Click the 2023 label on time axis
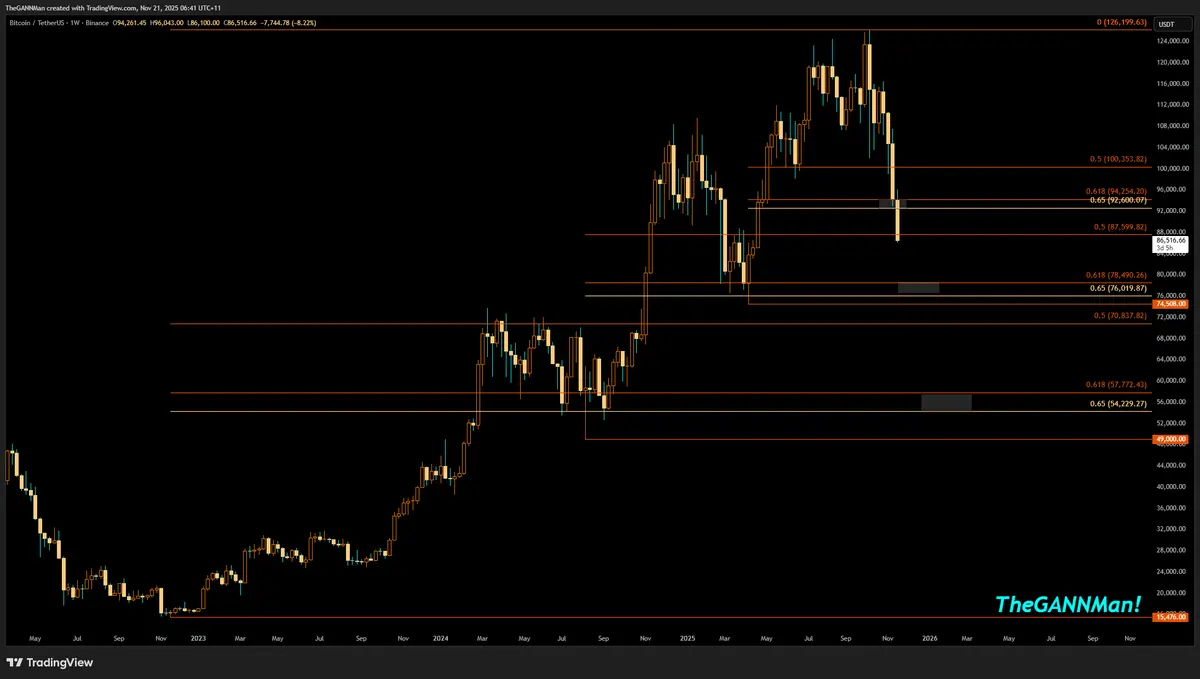 (x=198, y=637)
